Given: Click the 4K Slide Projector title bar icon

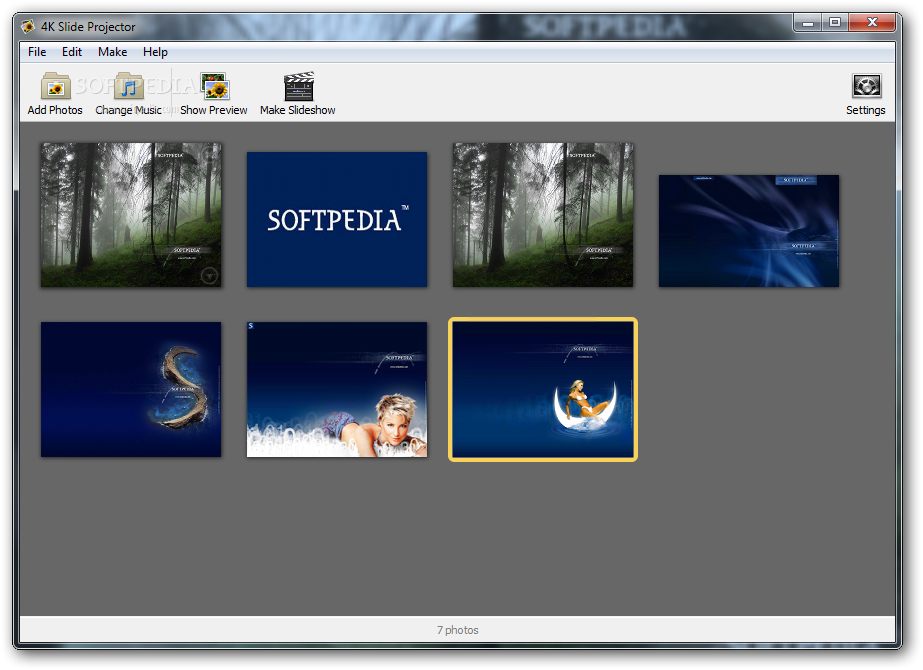Looking at the screenshot, I should [x=28, y=26].
